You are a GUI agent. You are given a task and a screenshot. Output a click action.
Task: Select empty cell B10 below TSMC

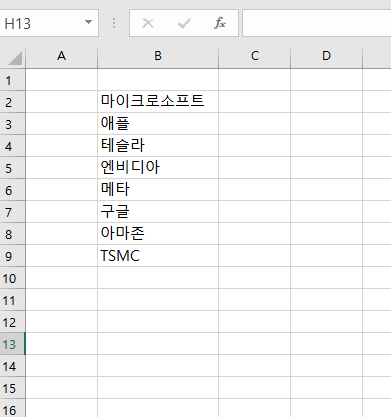[x=158, y=277]
